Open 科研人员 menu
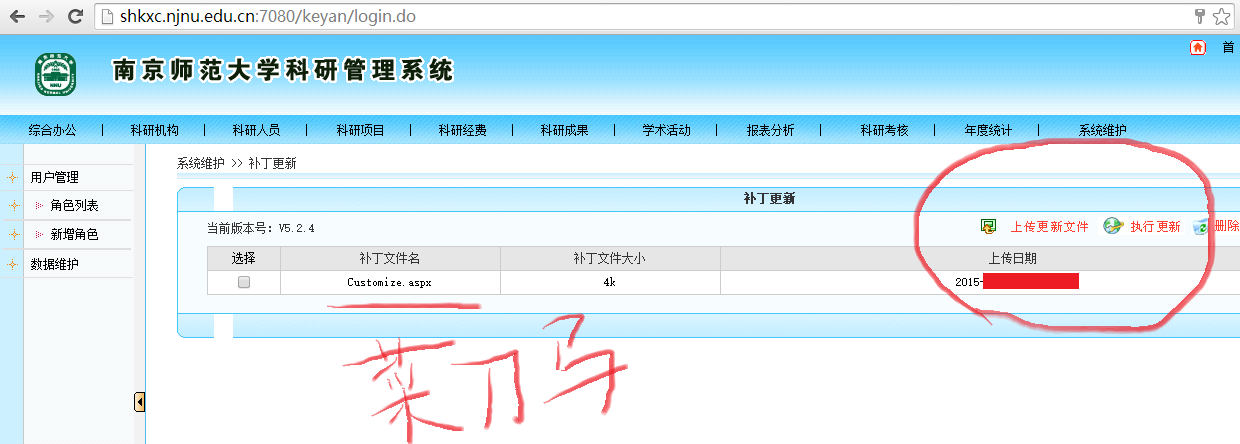The width and height of the screenshot is (1240, 444). tap(256, 130)
